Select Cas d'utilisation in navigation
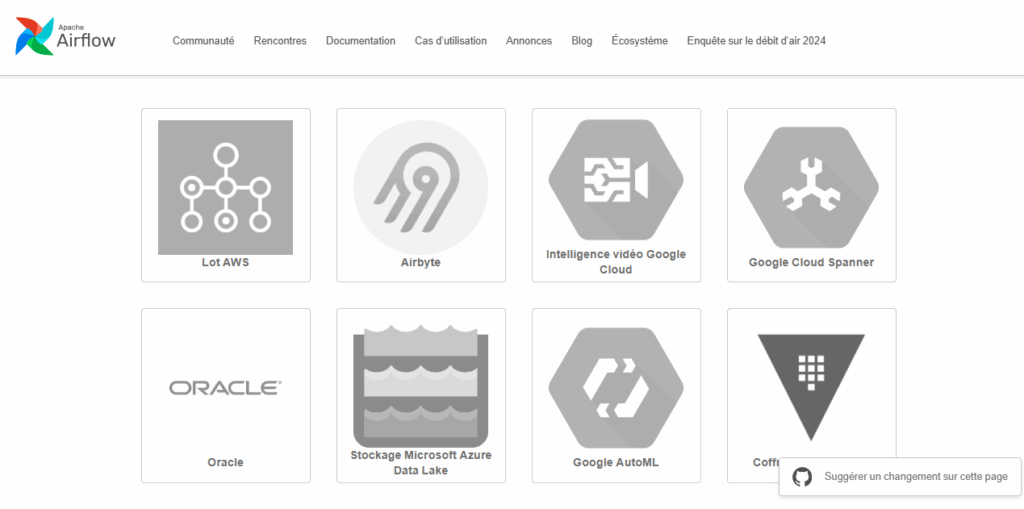 451,41
